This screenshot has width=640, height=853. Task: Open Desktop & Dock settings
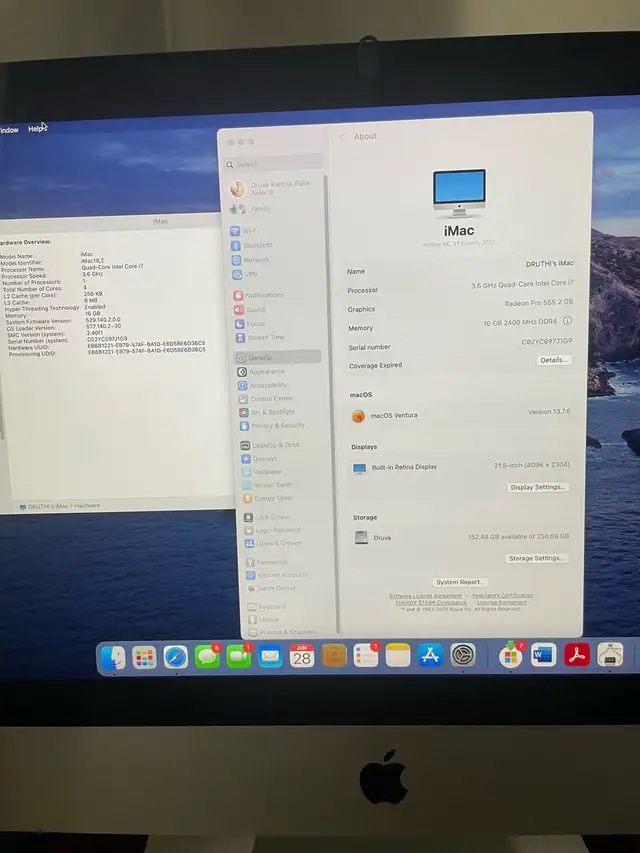point(270,445)
